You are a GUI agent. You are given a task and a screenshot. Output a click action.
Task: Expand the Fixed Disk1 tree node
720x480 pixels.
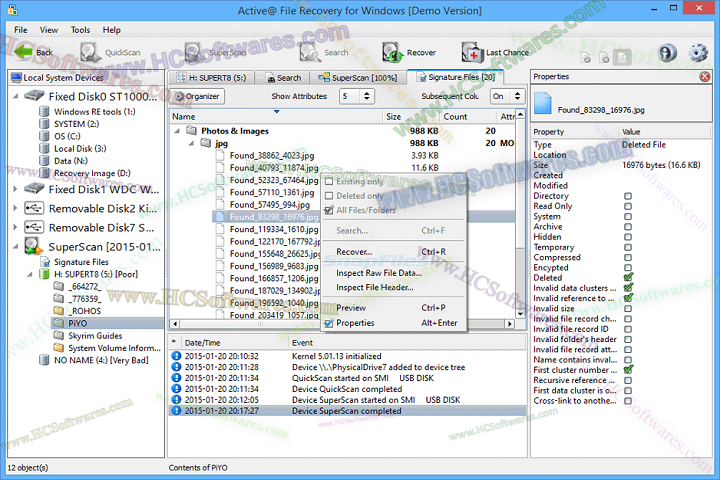(x=16, y=189)
